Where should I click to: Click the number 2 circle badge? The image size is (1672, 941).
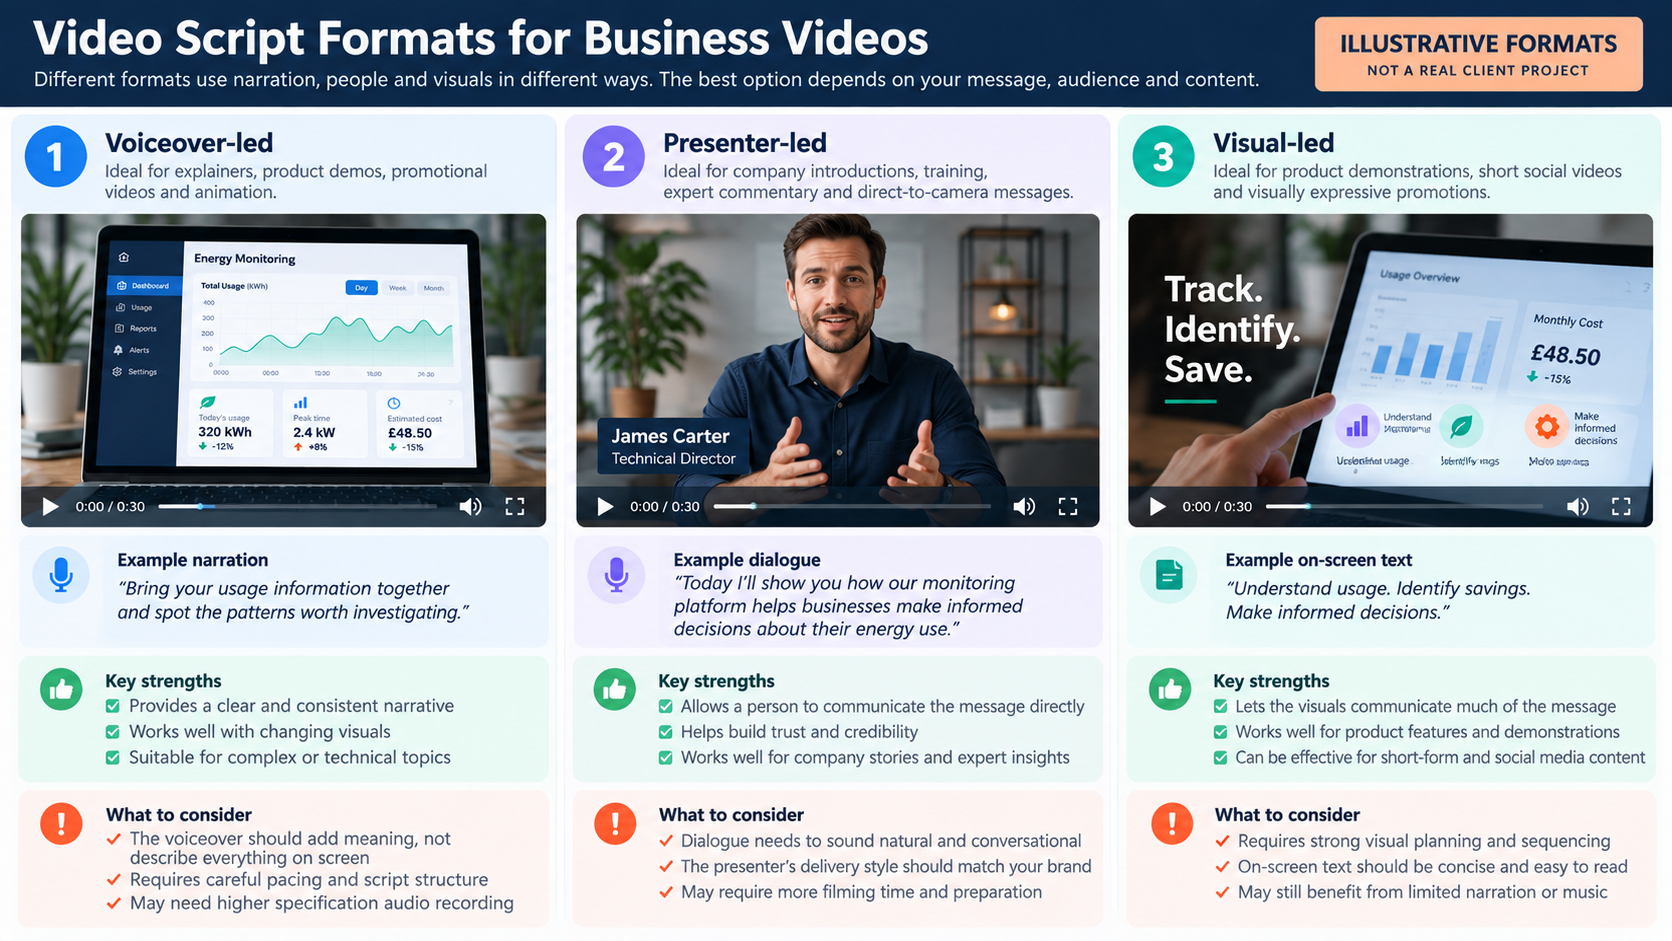click(614, 156)
